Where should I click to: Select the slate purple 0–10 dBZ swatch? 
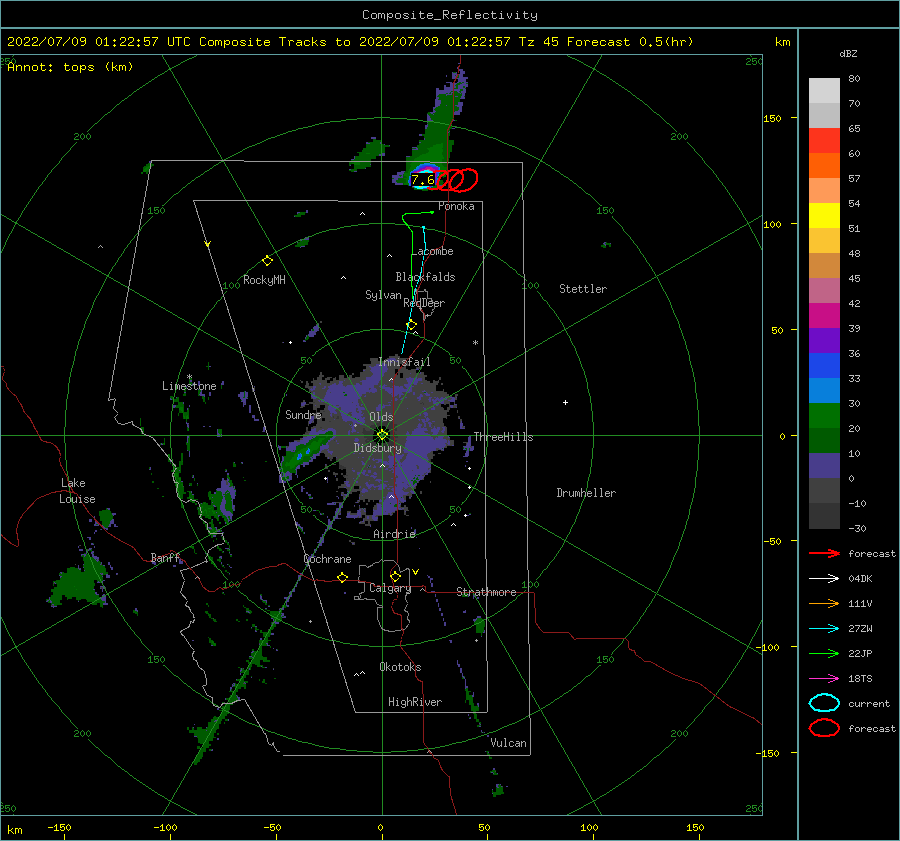[824, 466]
